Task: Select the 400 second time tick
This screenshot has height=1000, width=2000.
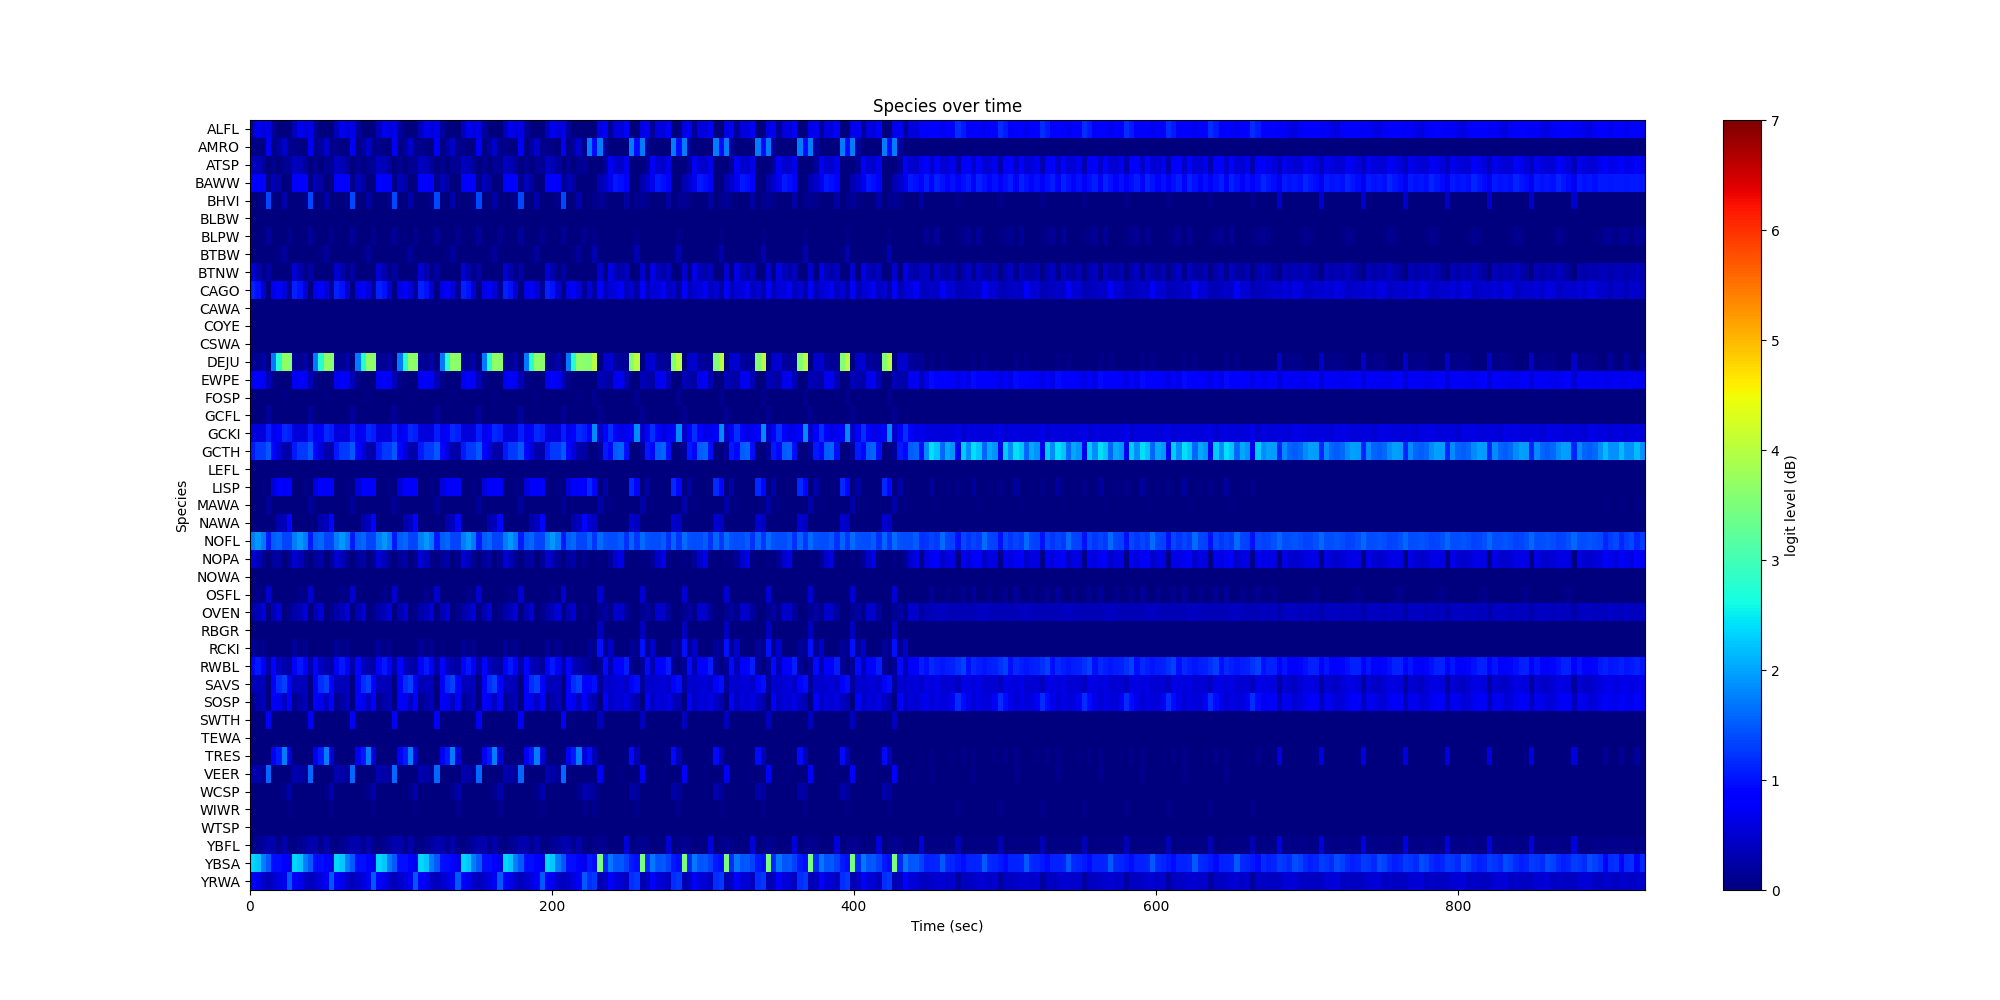Action: pyautogui.click(x=853, y=906)
